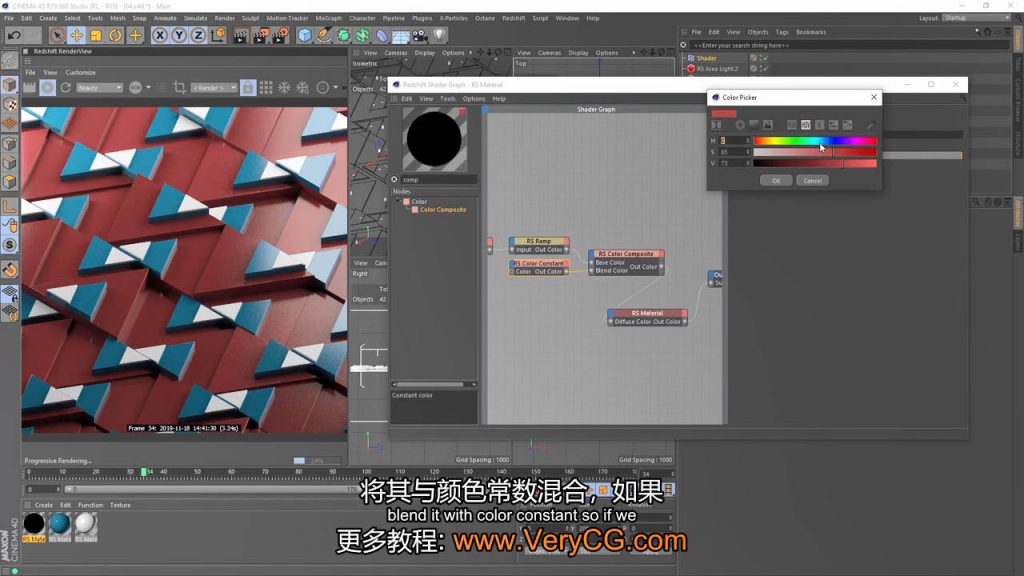Click the crop region icon in RenderView
The width and height of the screenshot is (1024, 576).
click(179, 88)
